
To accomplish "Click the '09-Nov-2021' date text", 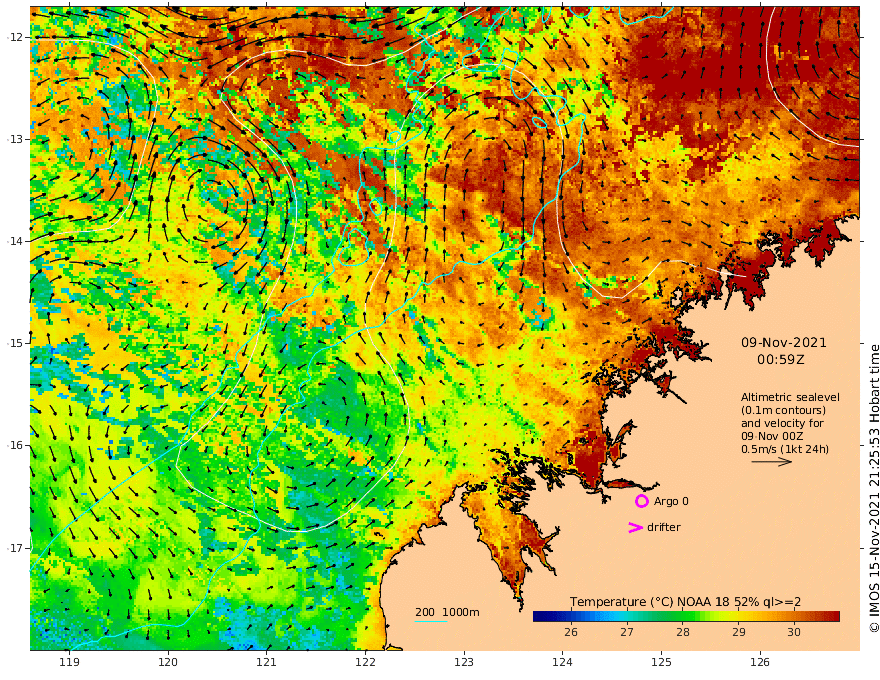I will (783, 343).
